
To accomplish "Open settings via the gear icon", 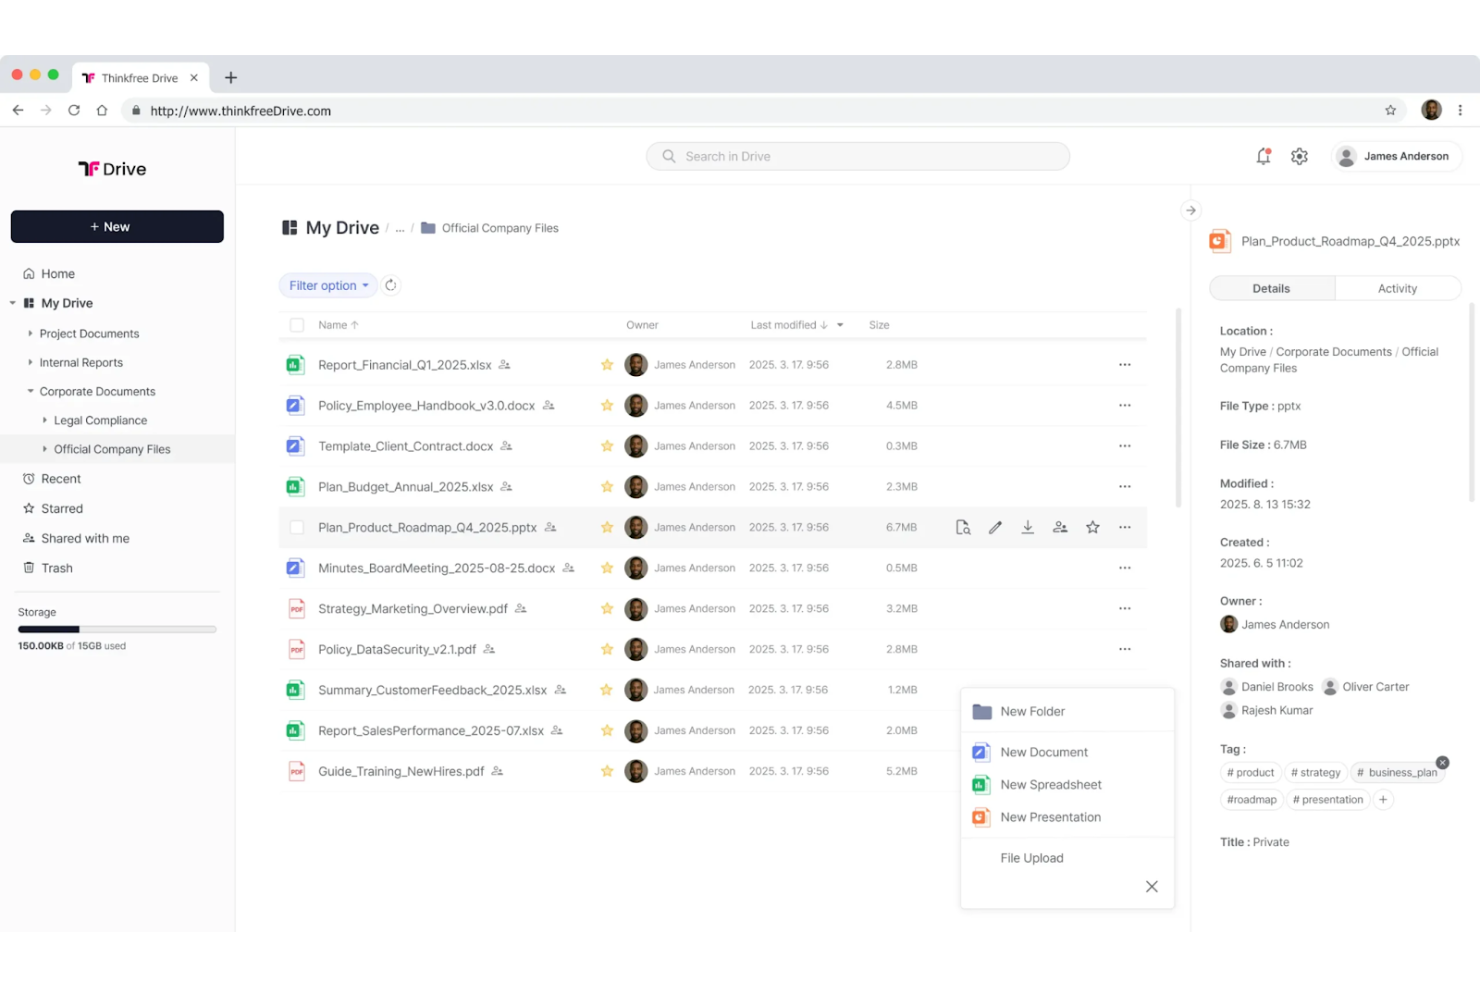I will coord(1299,156).
